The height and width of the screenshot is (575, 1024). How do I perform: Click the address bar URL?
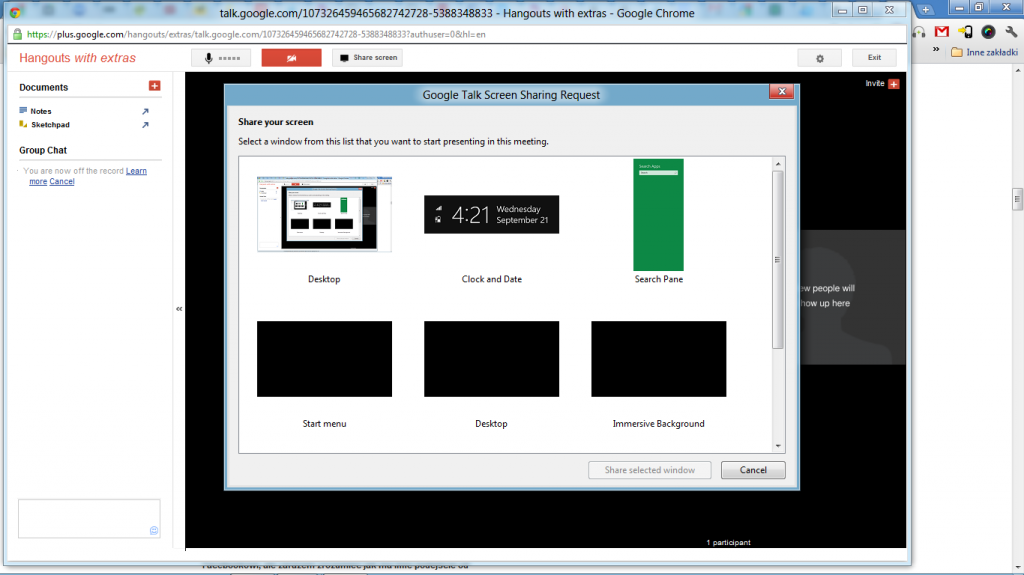tap(256, 35)
